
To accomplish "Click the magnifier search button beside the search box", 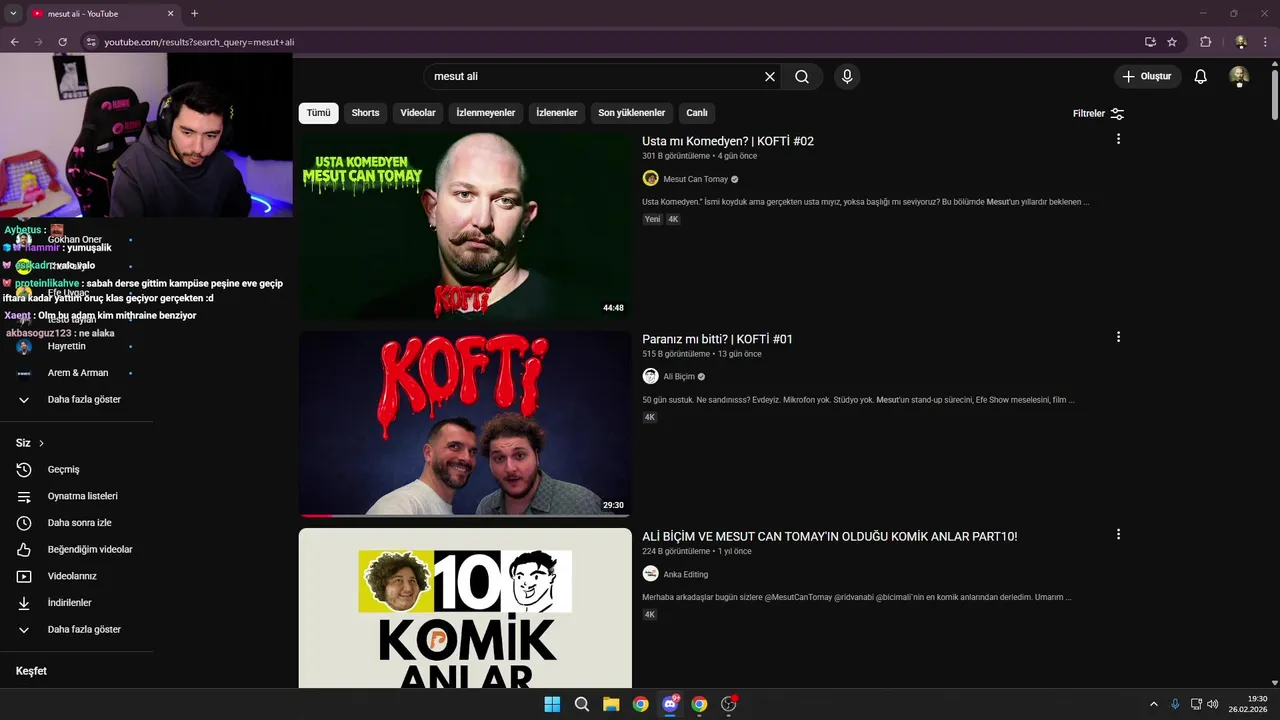I will tap(802, 77).
